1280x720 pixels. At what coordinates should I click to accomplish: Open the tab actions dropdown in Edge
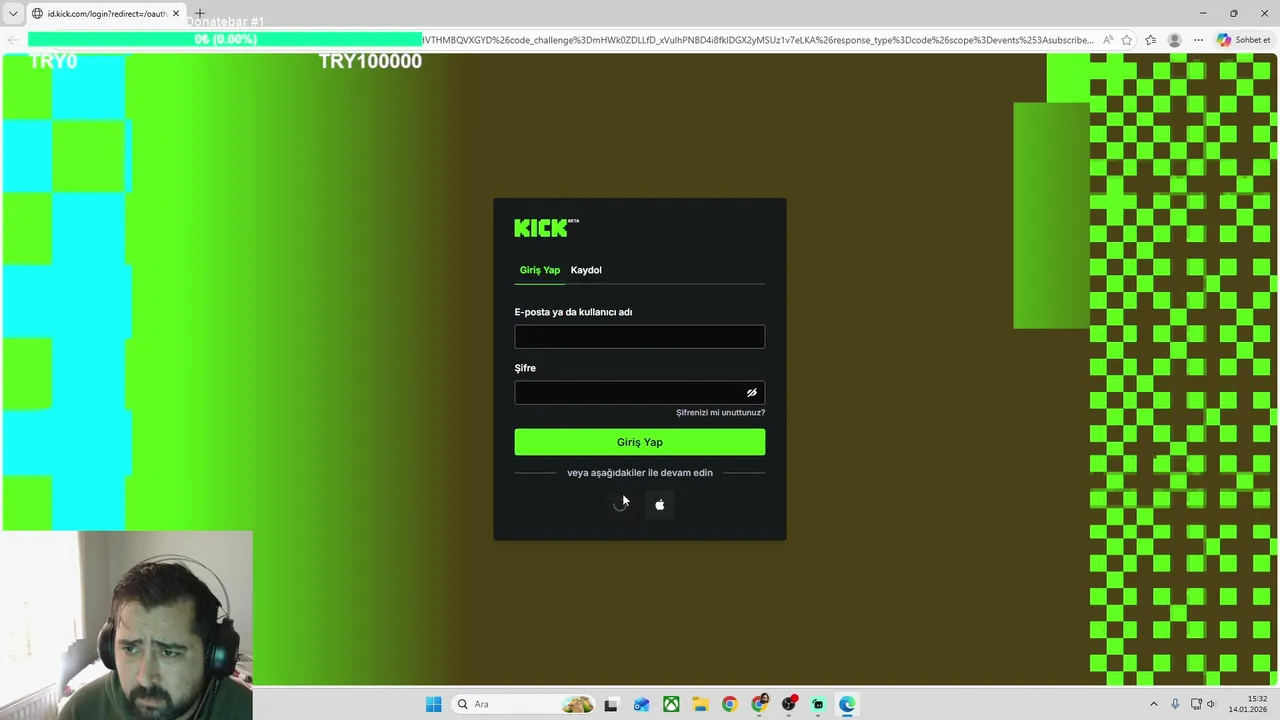(13, 14)
